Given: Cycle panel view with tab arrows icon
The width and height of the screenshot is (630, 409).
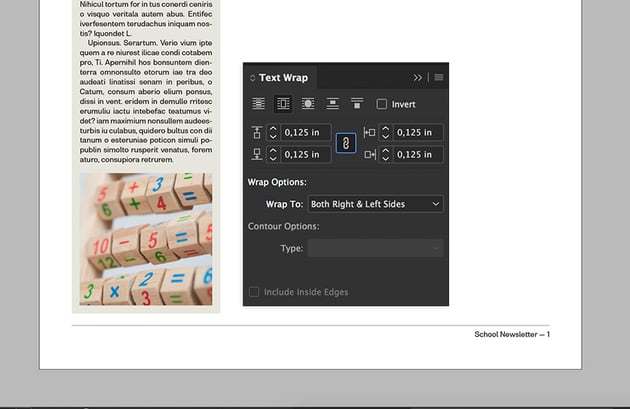Looking at the screenshot, I should click(x=252, y=78).
